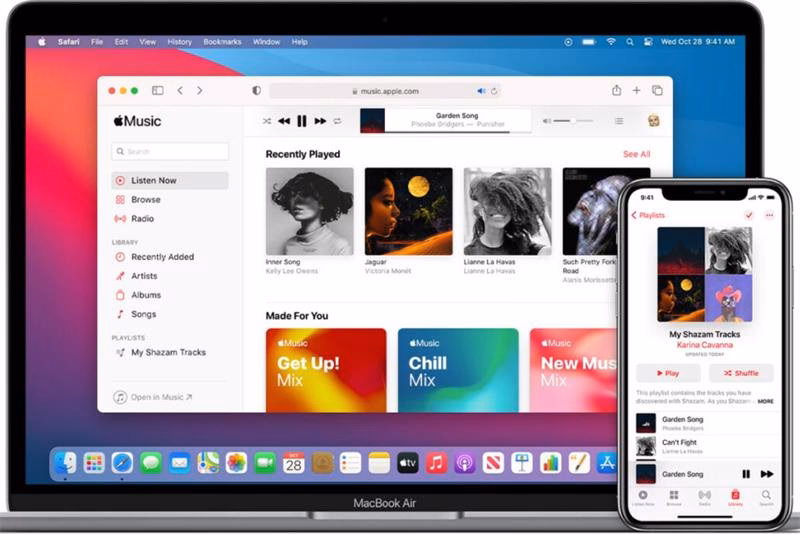
Task: Open the Get Up! Mix card
Action: click(x=326, y=370)
